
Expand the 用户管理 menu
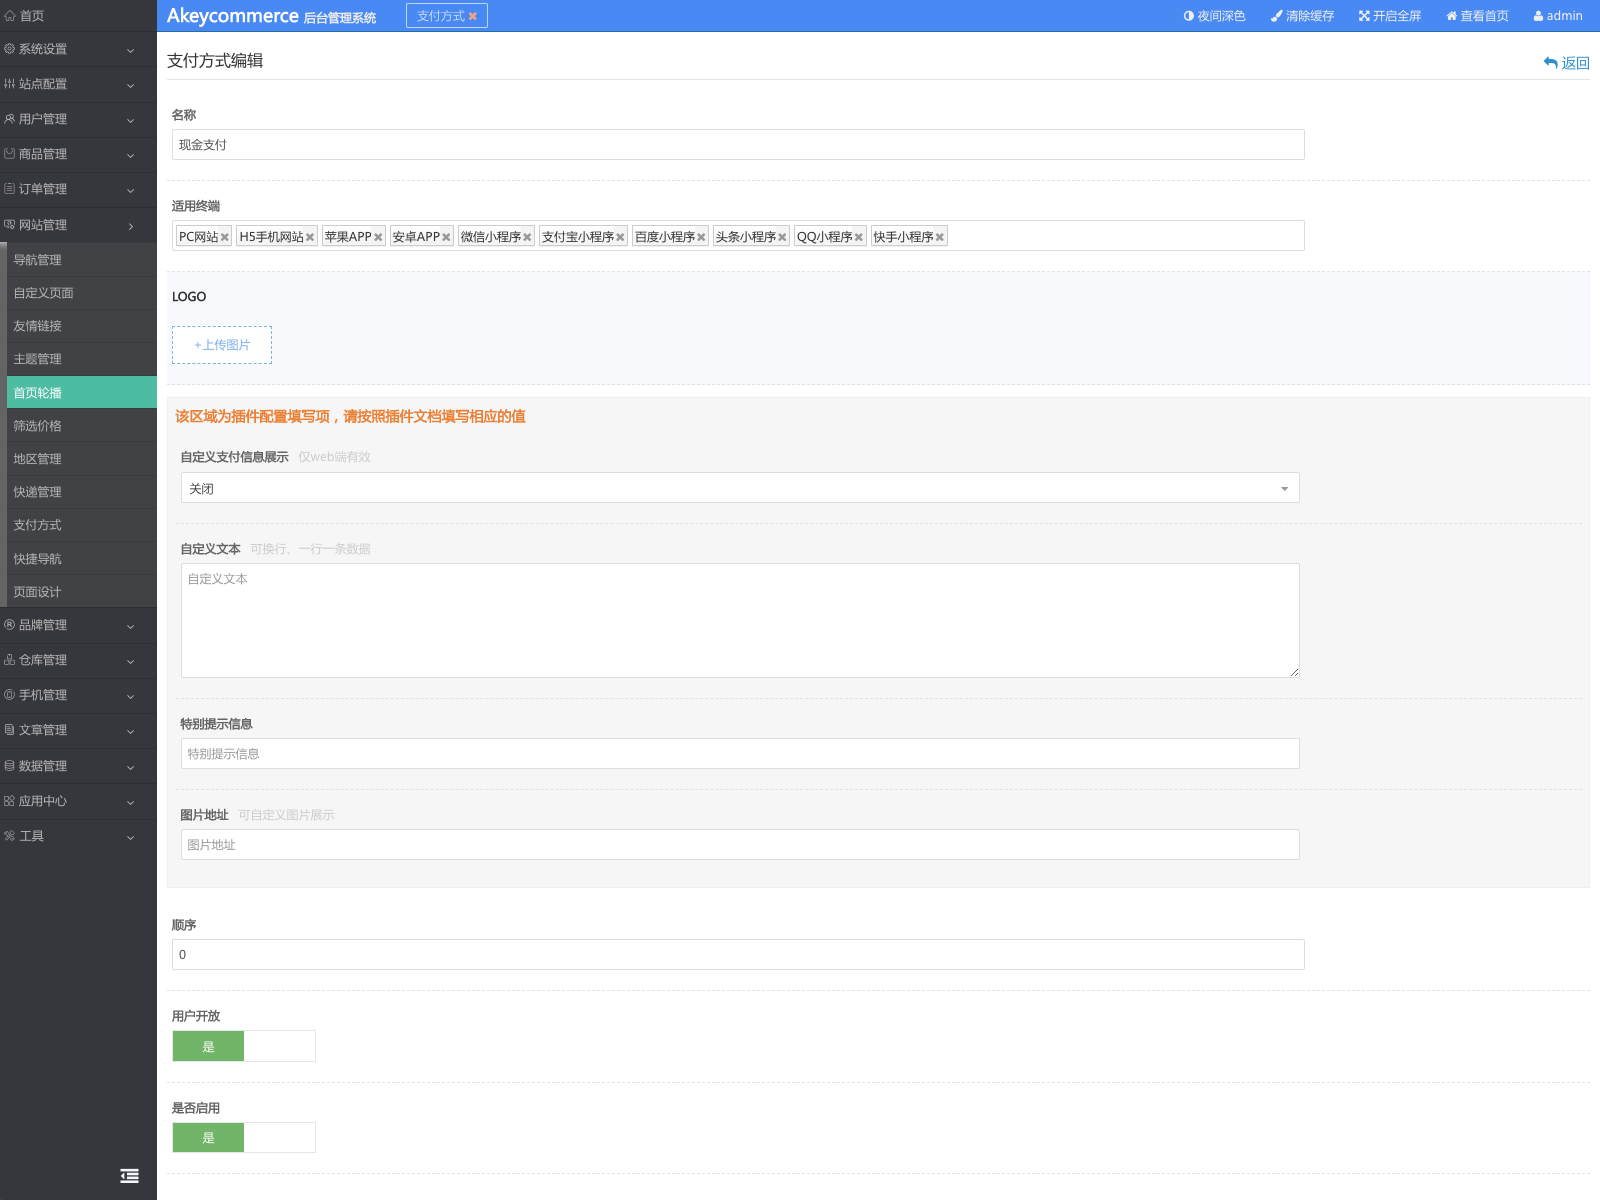130,120
